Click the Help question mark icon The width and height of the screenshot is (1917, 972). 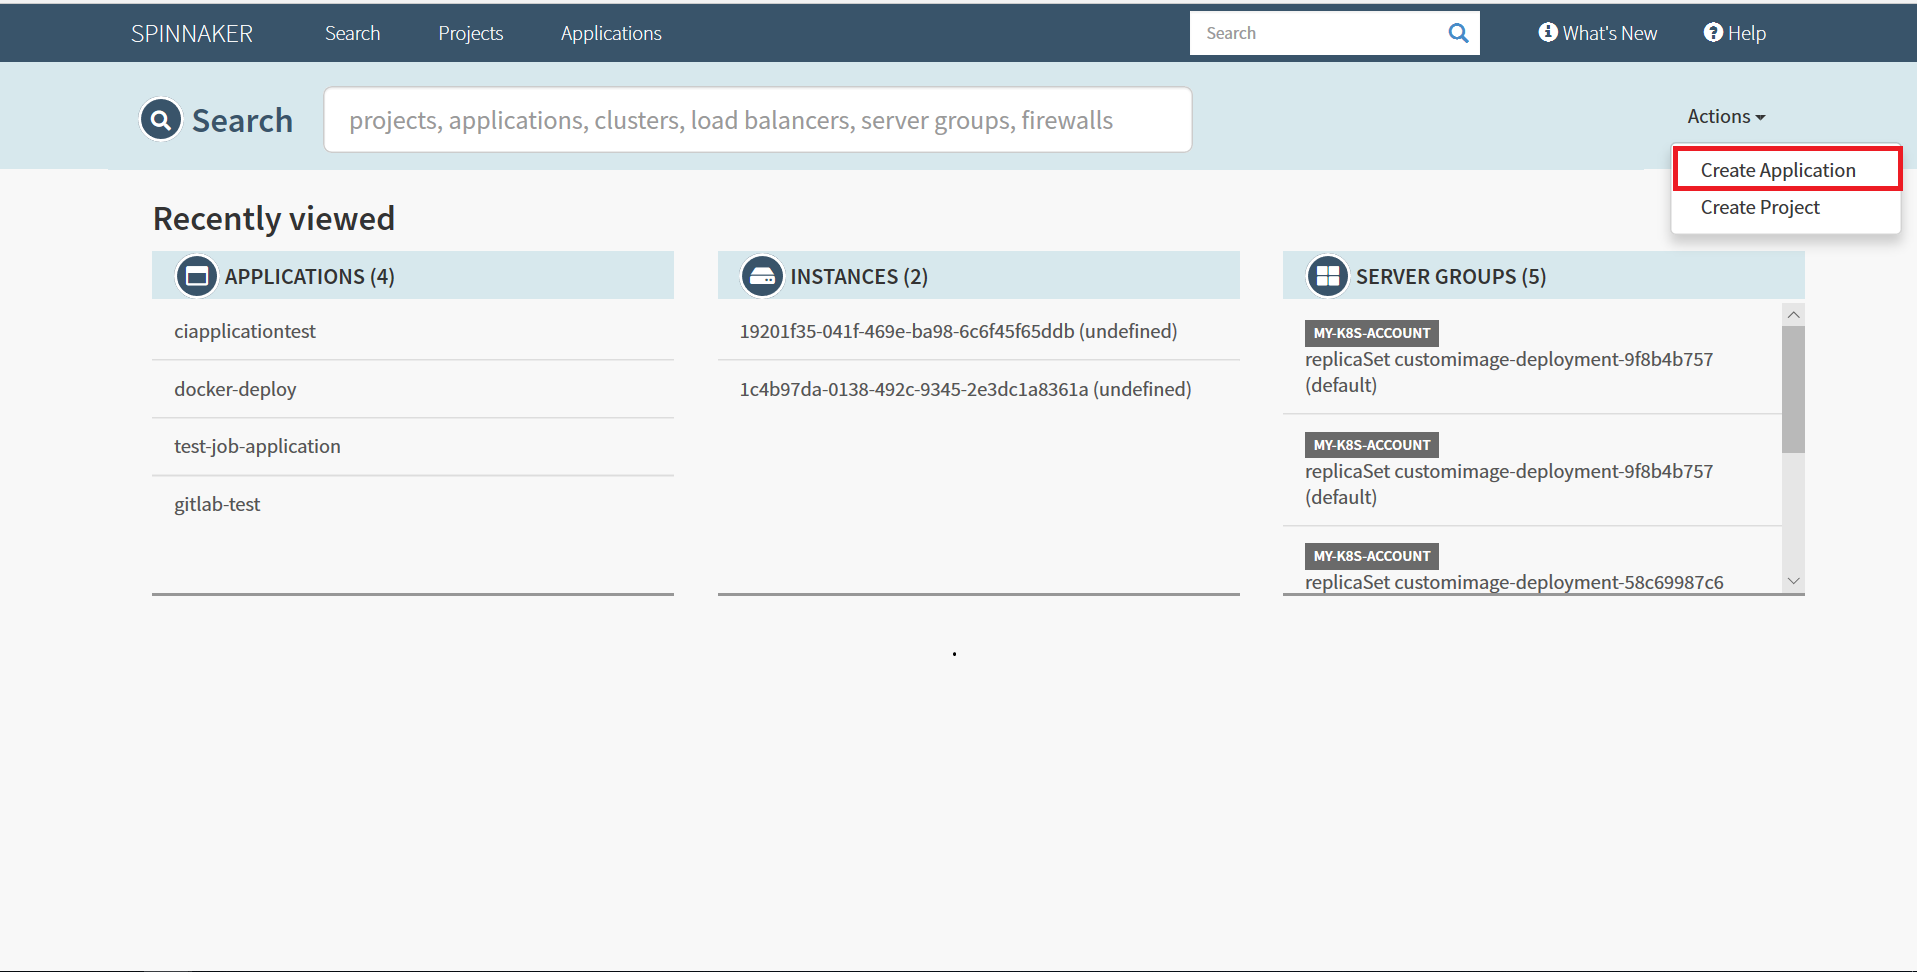(1713, 32)
